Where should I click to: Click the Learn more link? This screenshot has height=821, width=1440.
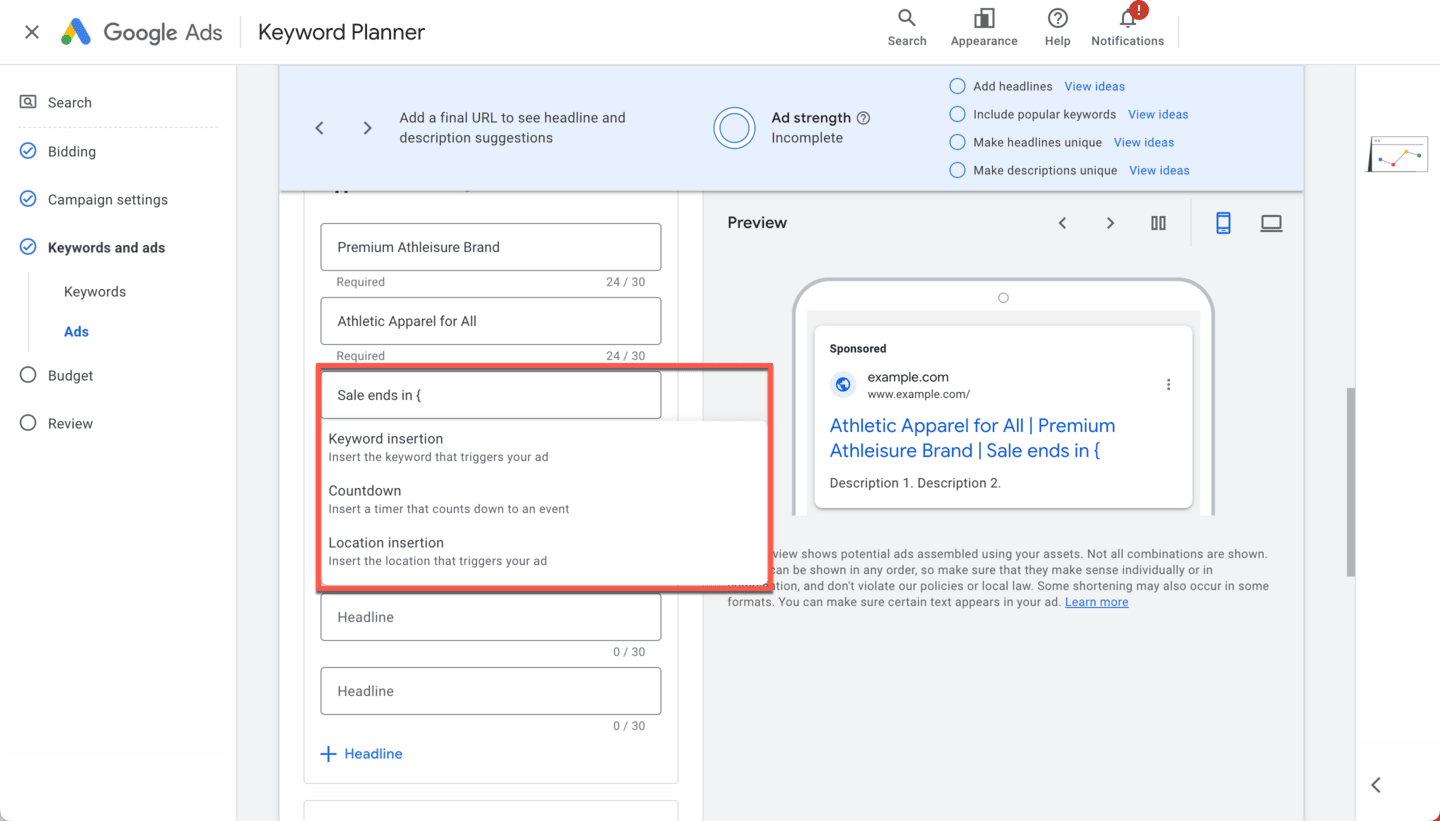pyautogui.click(x=1096, y=602)
